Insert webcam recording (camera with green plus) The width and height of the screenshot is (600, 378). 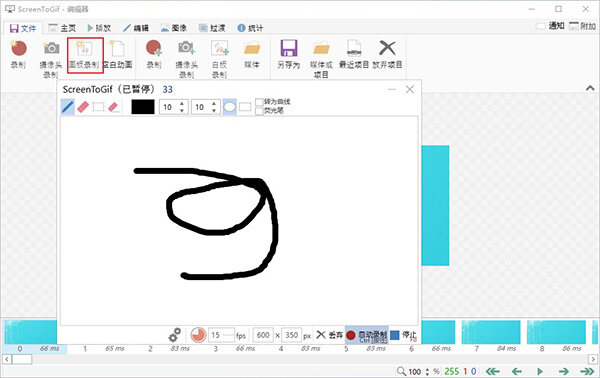[x=186, y=59]
